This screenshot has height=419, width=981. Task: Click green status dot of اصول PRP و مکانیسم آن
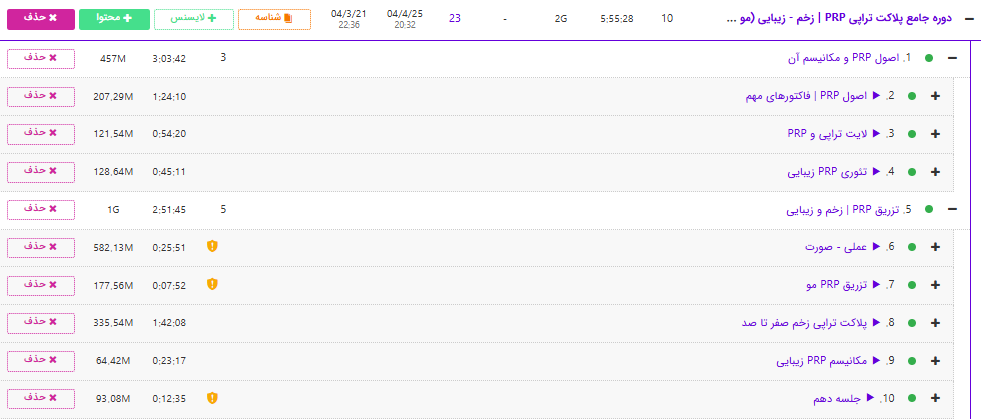click(929, 59)
